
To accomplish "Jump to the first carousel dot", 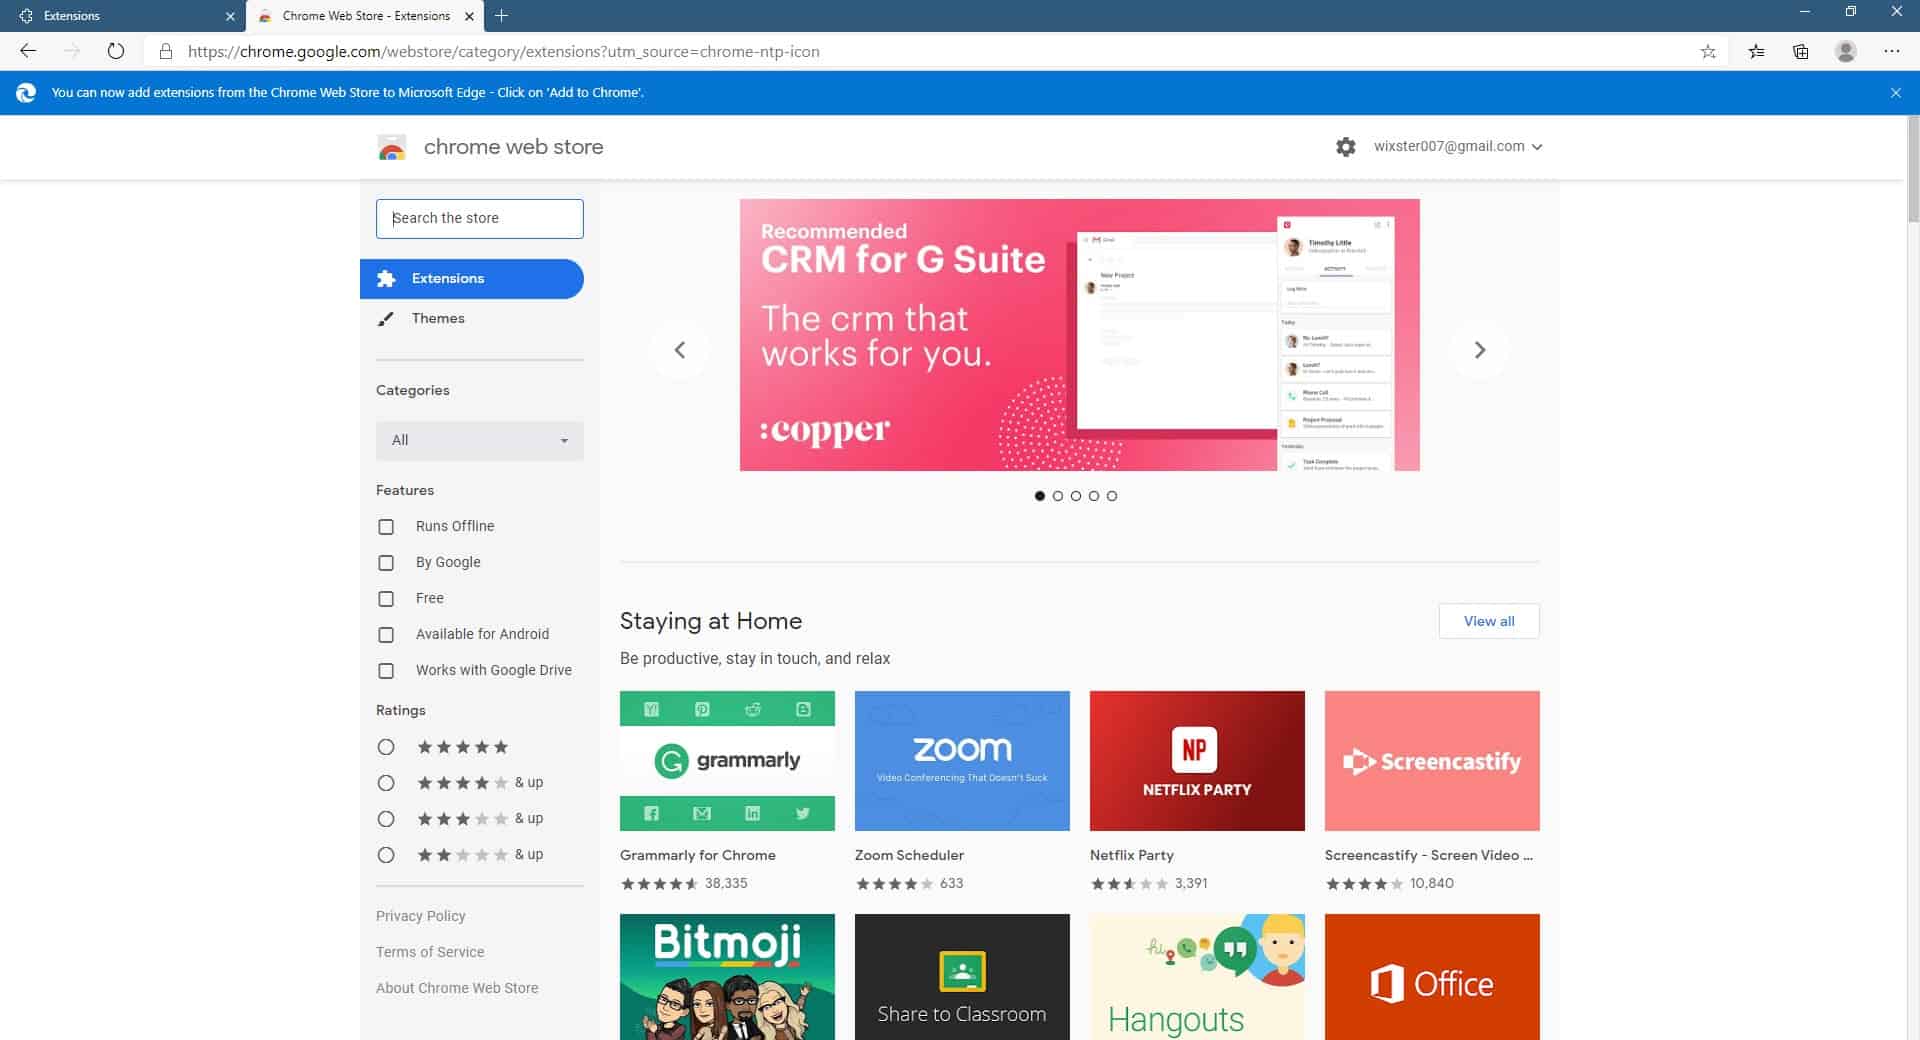I will 1040,496.
